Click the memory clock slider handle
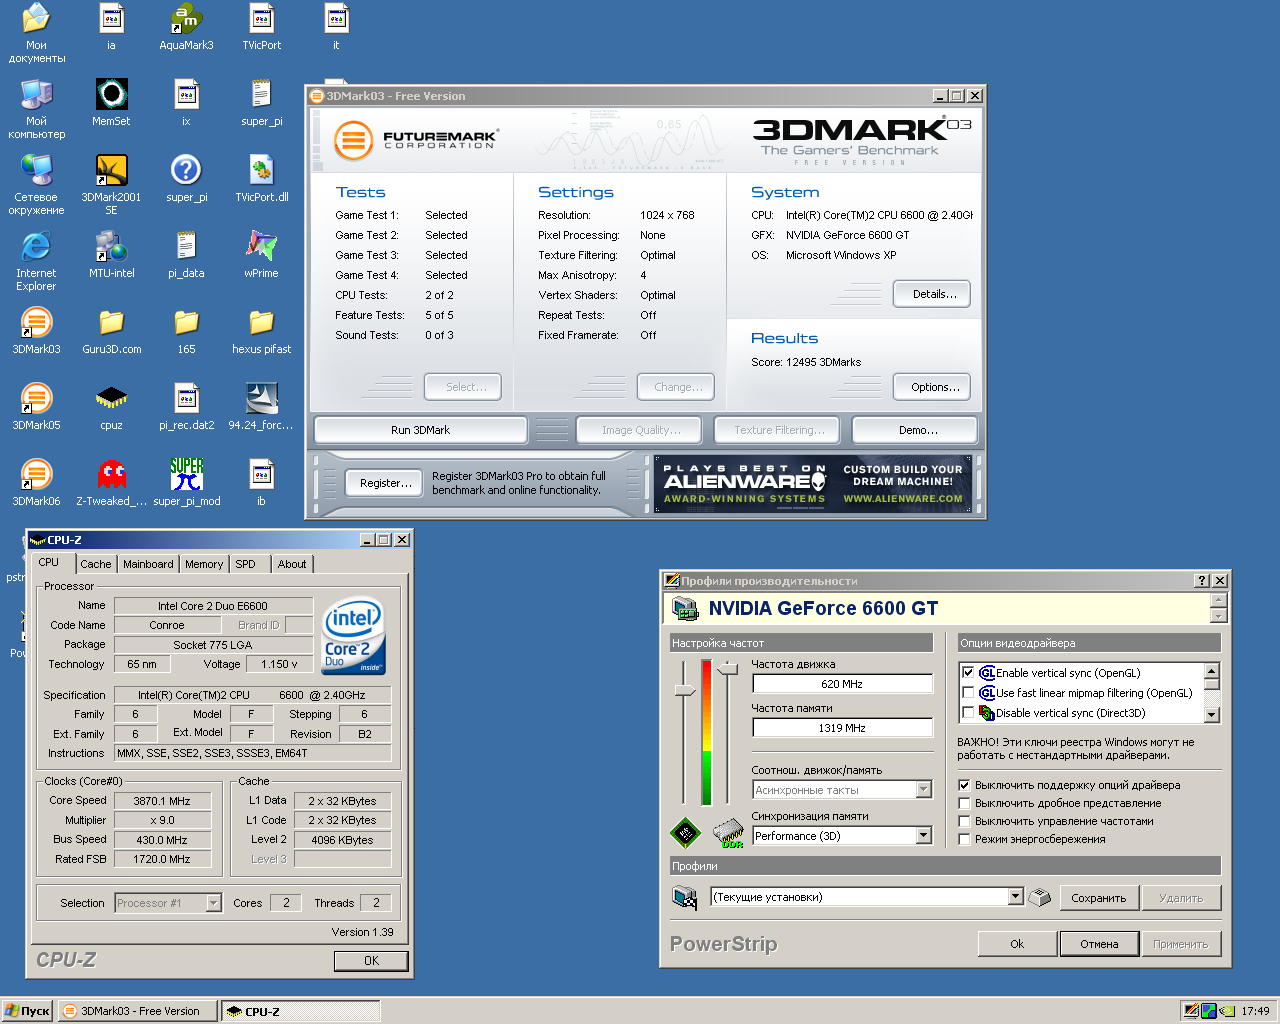1280x1024 pixels. pyautogui.click(x=728, y=668)
